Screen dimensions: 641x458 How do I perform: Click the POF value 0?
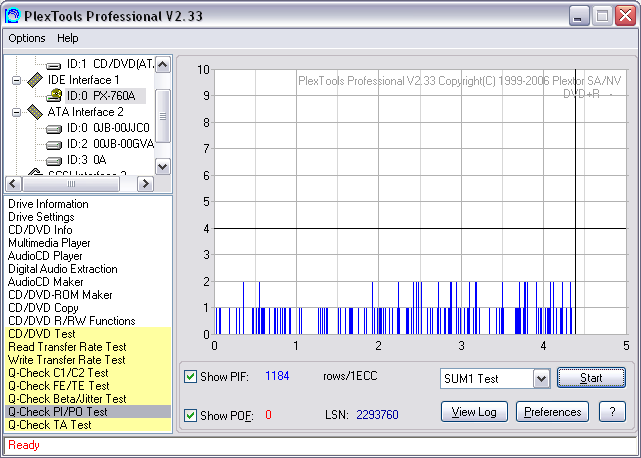(x=268, y=415)
